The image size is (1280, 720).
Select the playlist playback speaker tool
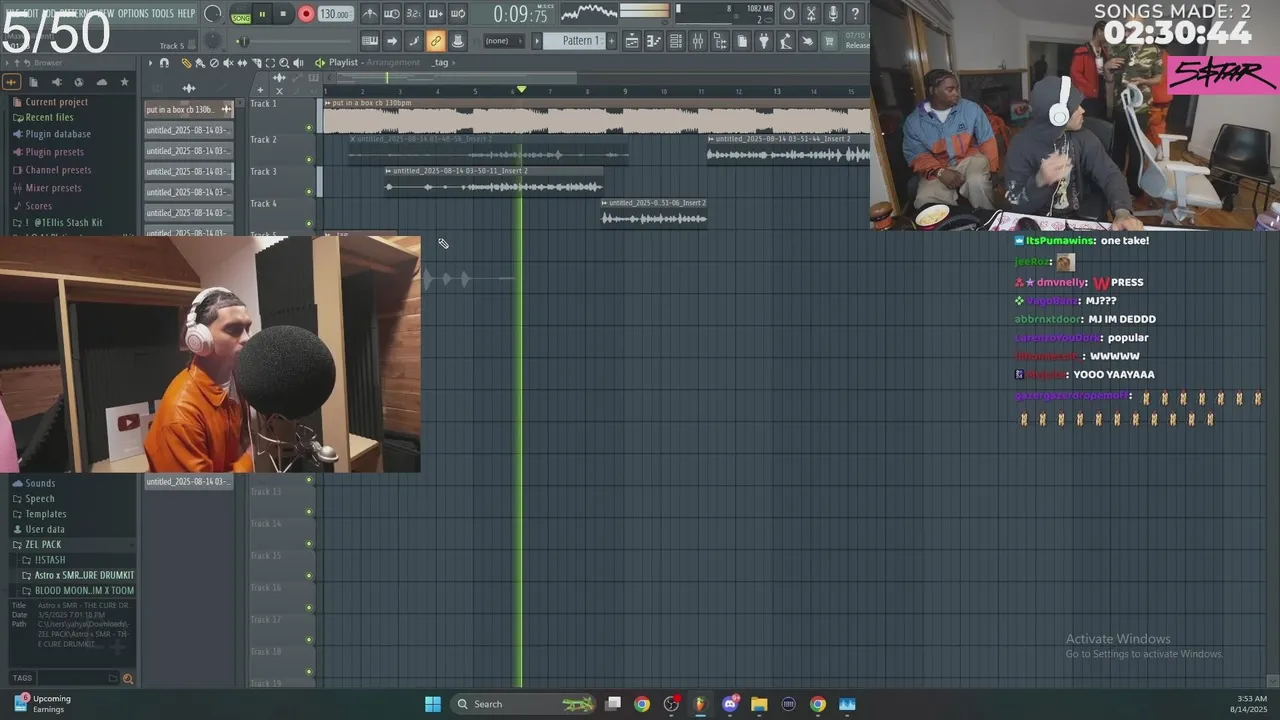pos(298,63)
